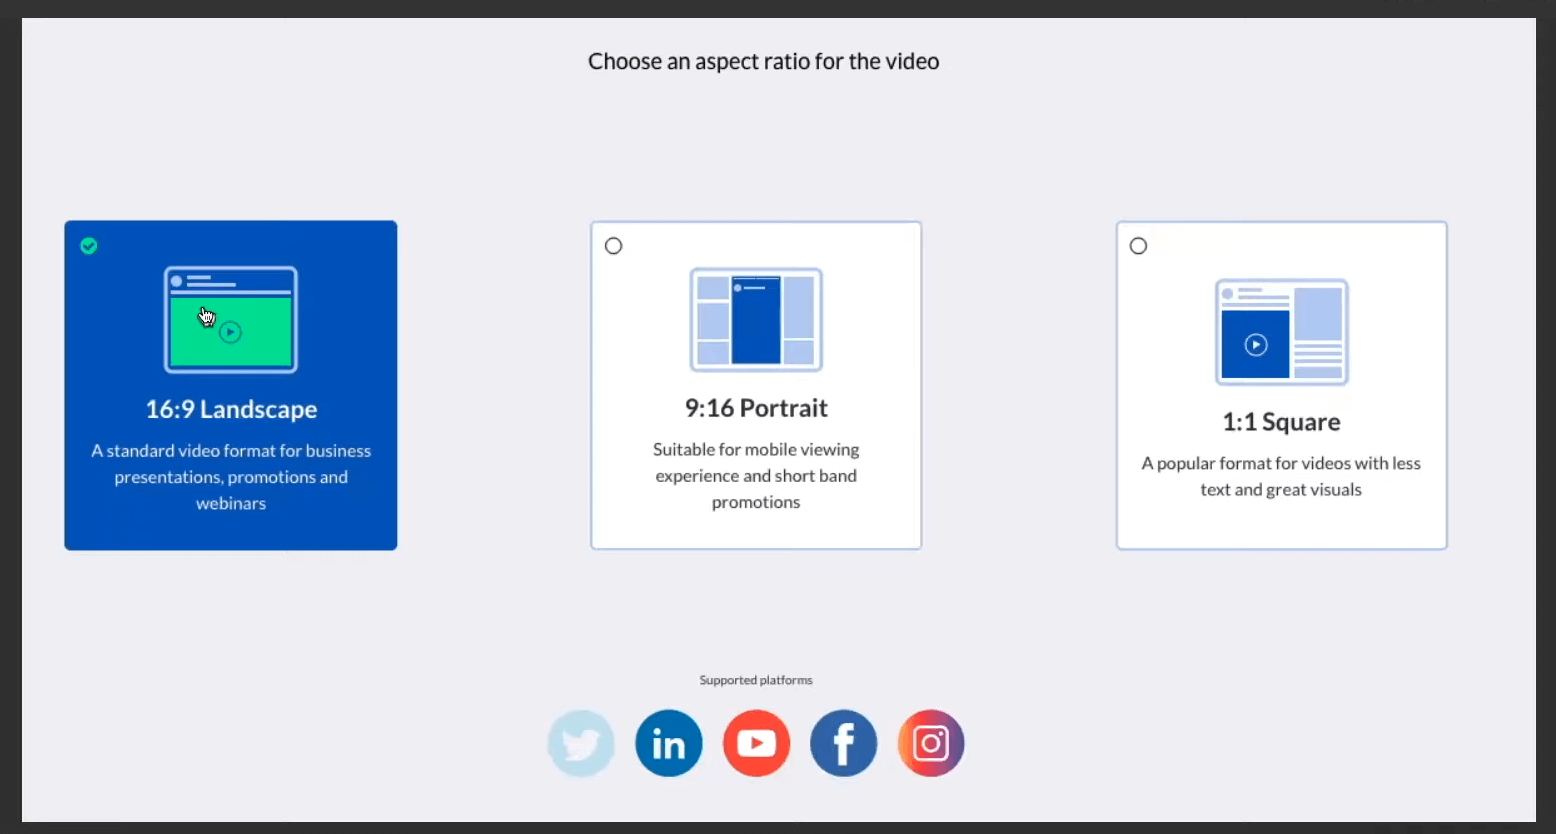Image resolution: width=1556 pixels, height=834 pixels.
Task: Toggle the checked 16:9 Landscape radio
Action: [89, 246]
